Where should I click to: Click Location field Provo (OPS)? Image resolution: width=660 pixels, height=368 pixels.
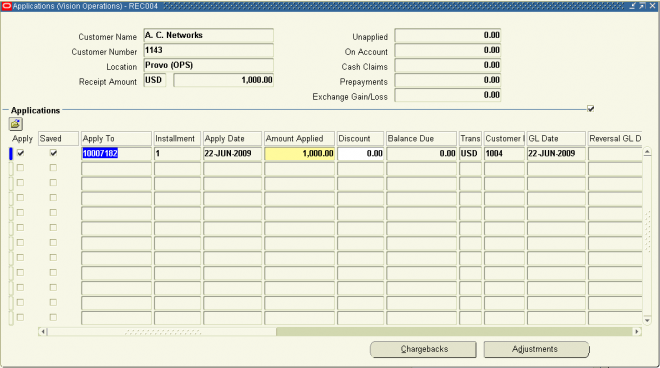[208, 65]
